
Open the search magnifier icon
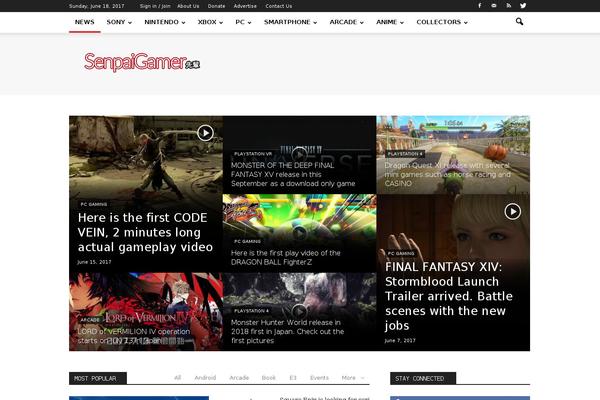pyautogui.click(x=519, y=22)
